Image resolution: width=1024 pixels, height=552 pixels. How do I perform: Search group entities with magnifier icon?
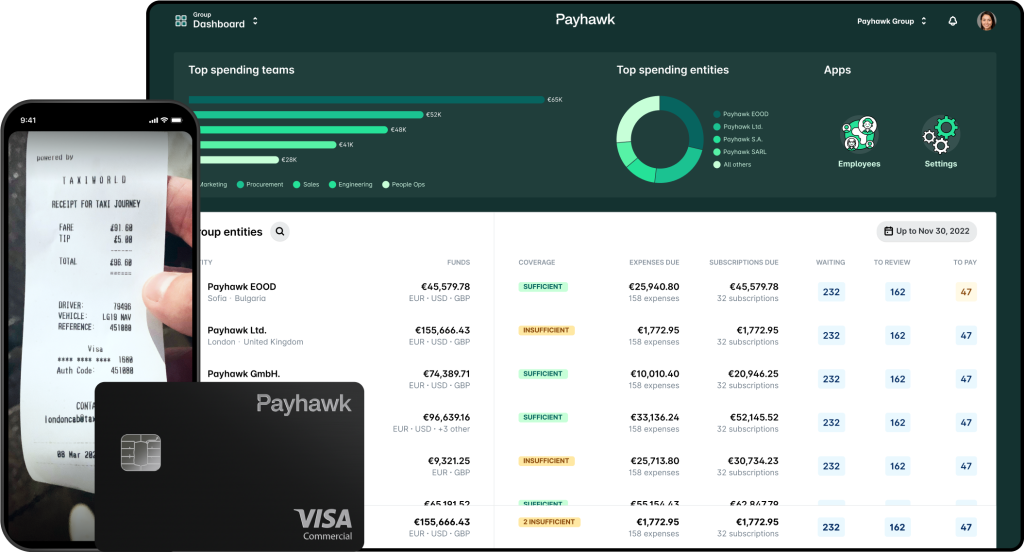280,231
